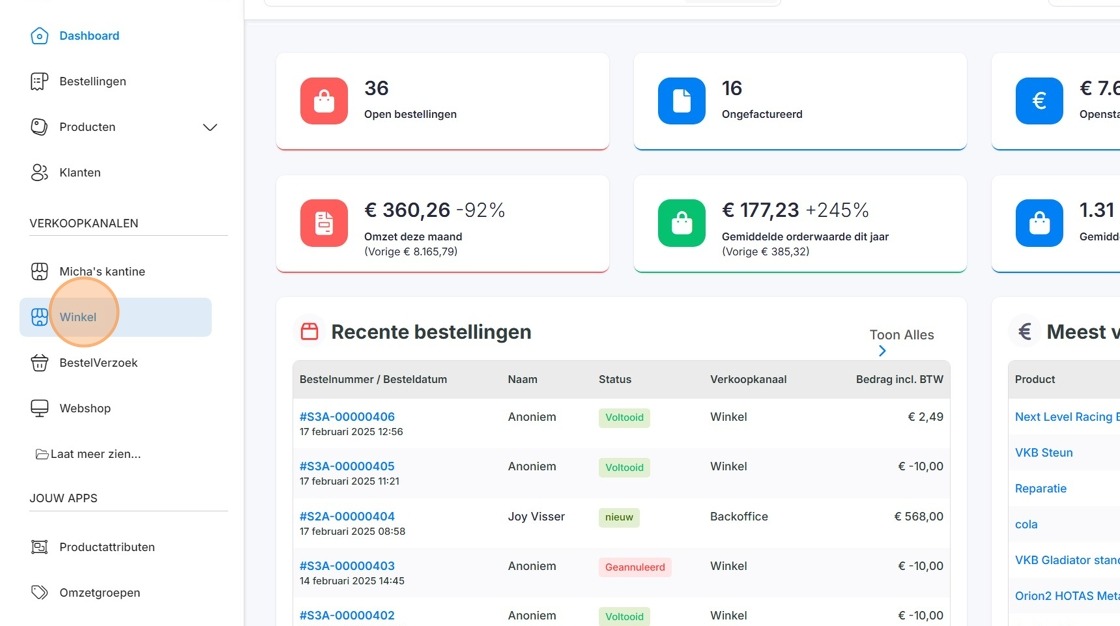Click the Ongefactureerd count 16
The width and height of the screenshot is (1120, 626).
pyautogui.click(x=732, y=89)
